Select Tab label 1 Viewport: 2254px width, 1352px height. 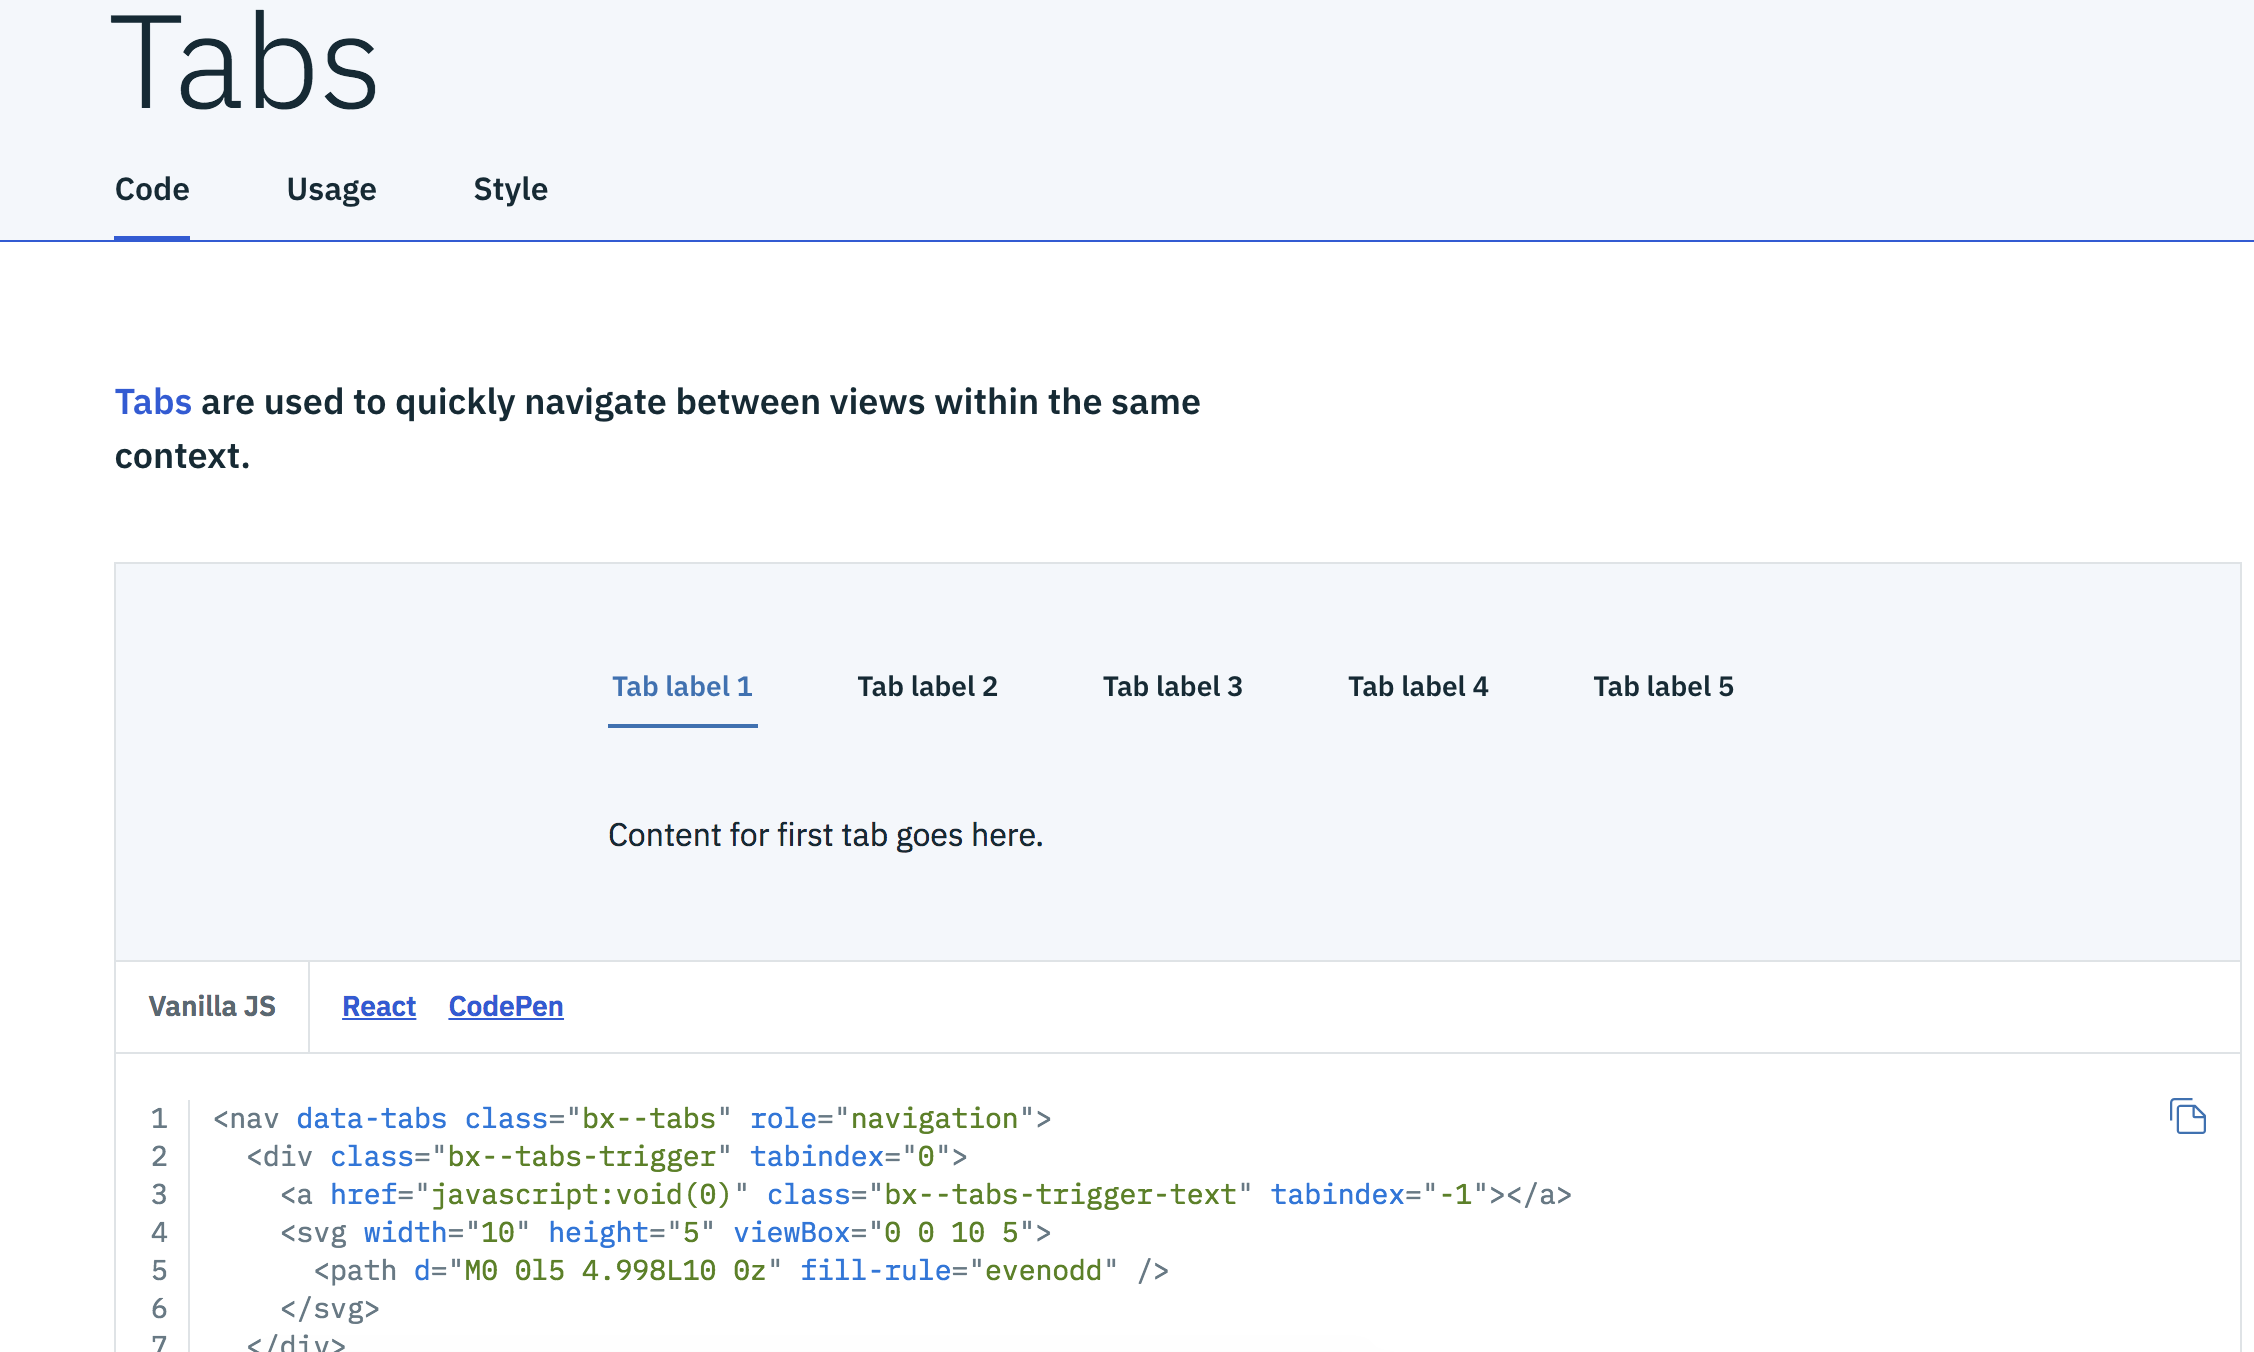(x=682, y=687)
